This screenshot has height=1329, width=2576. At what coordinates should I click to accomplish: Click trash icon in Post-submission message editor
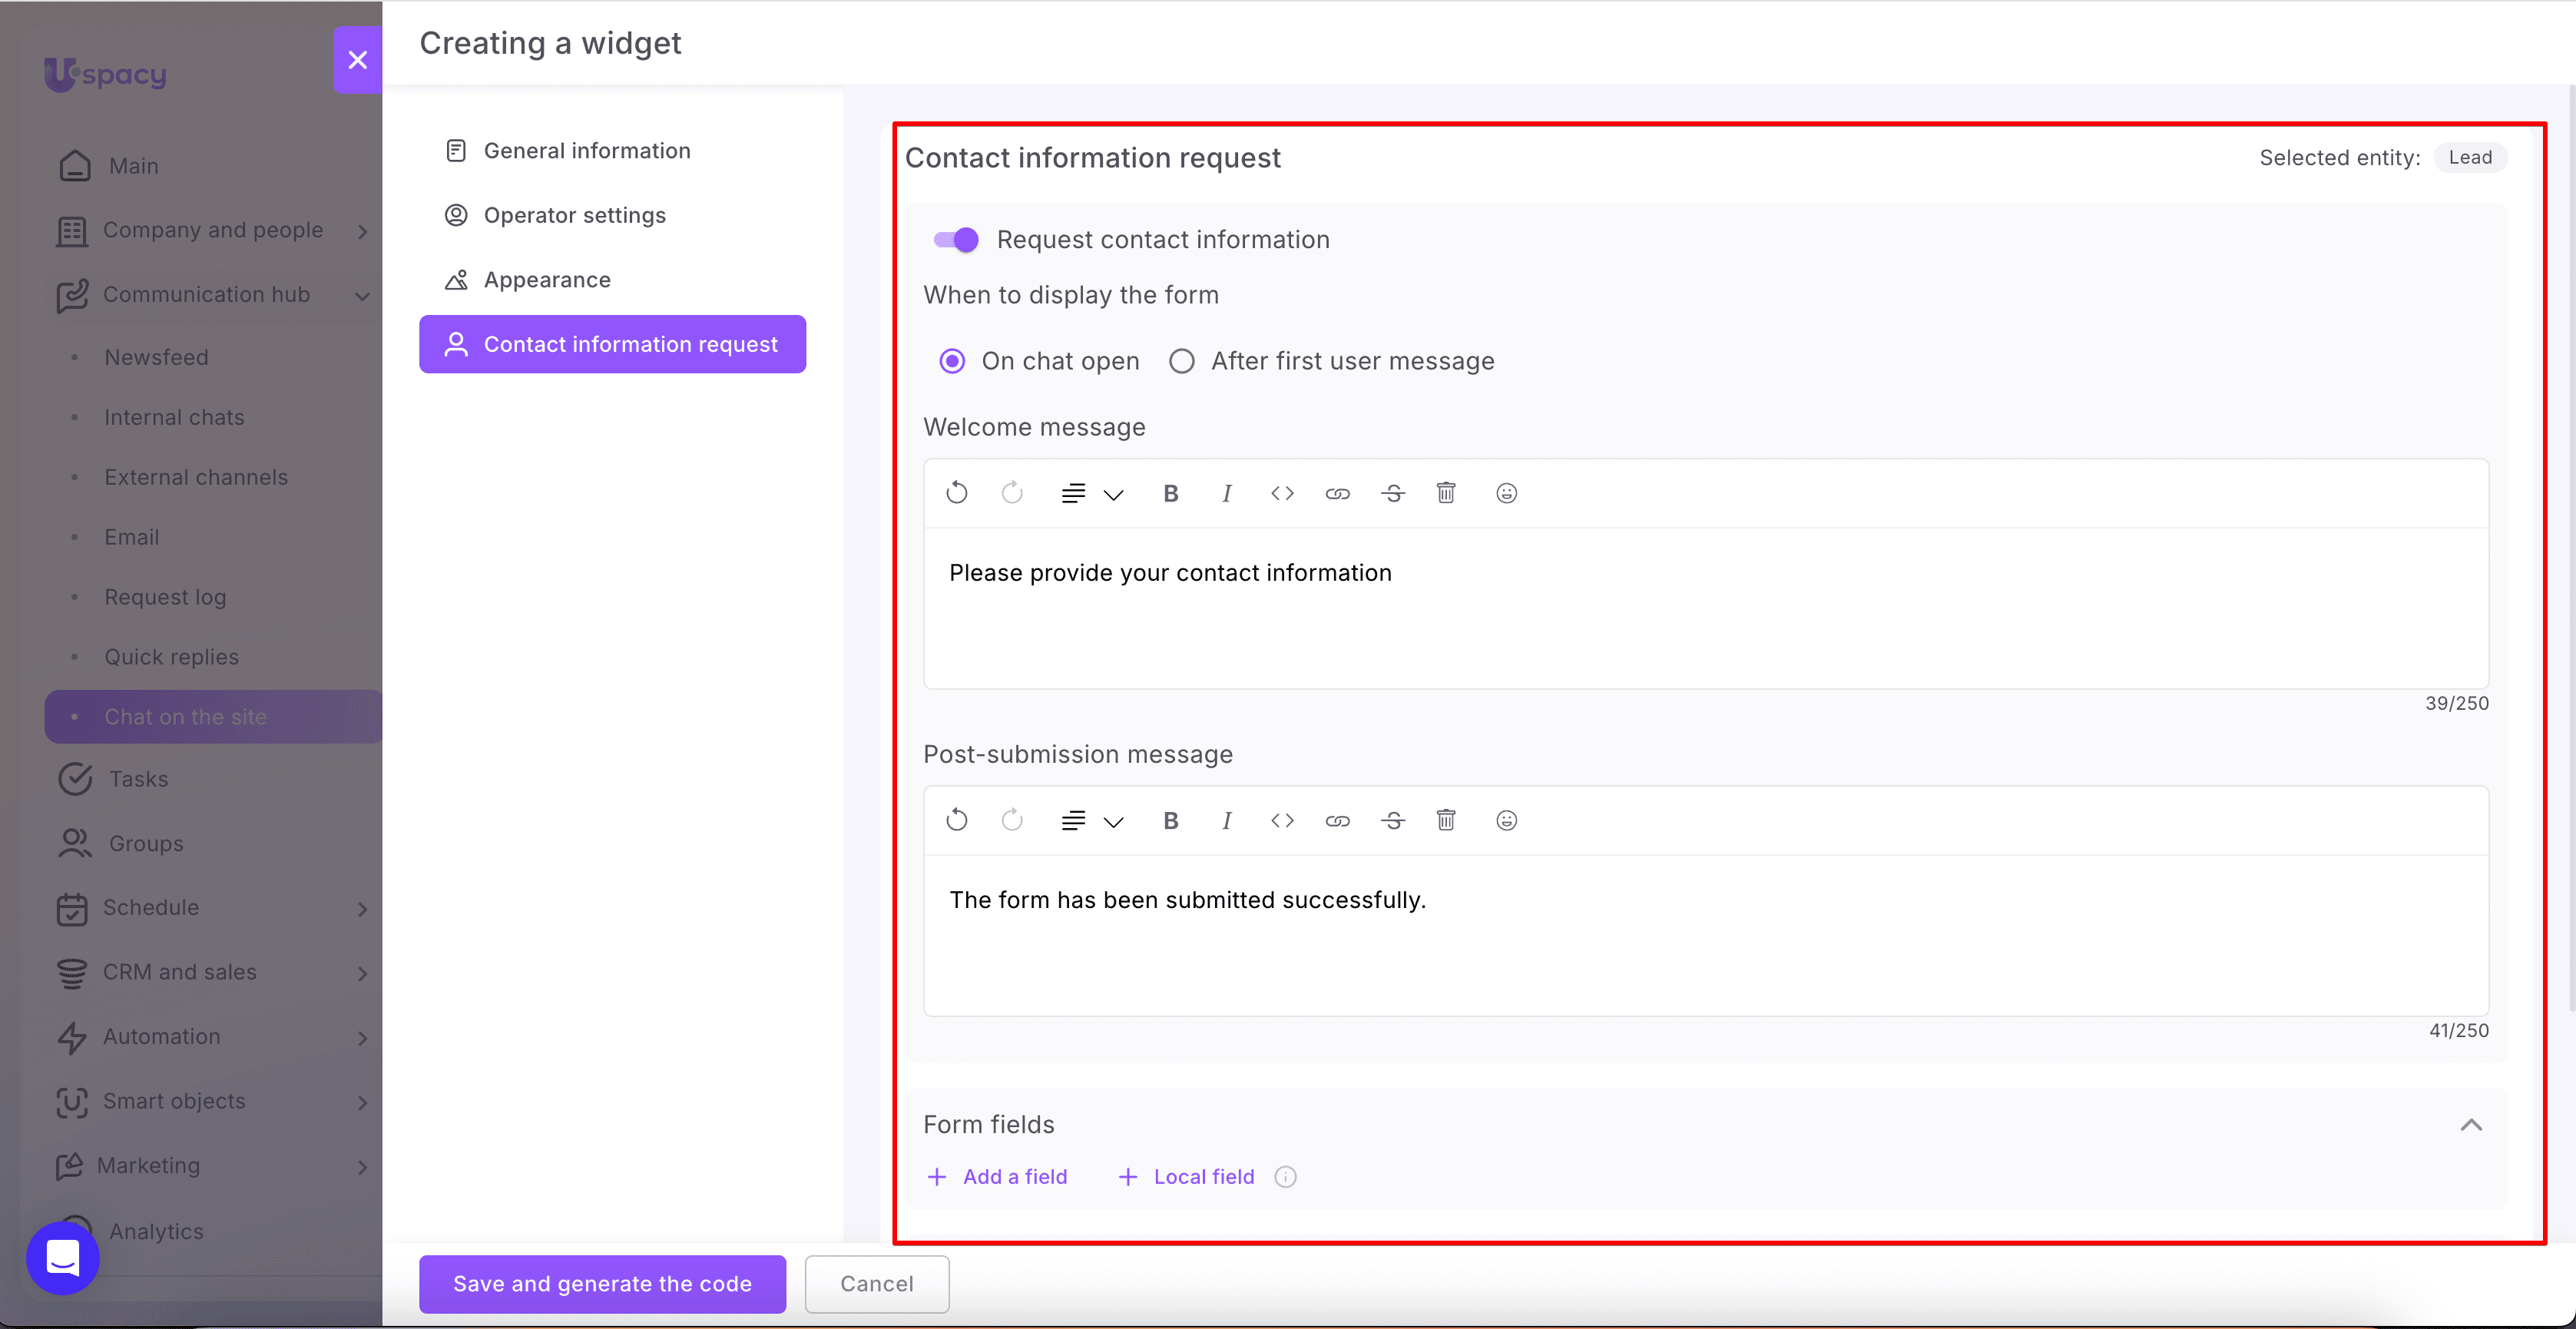click(x=1446, y=820)
